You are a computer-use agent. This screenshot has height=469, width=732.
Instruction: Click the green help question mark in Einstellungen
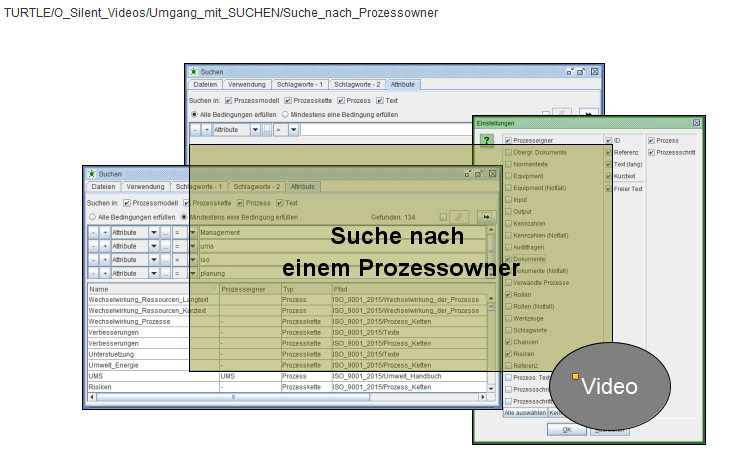click(x=486, y=140)
